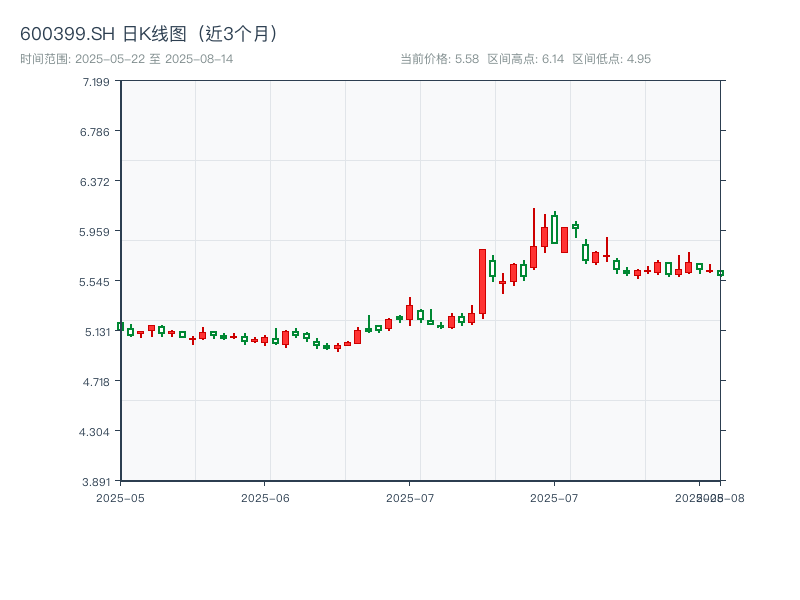This screenshot has height=600, width=800.
Task: Click the 6.786 y-axis label
Action: pos(94,132)
